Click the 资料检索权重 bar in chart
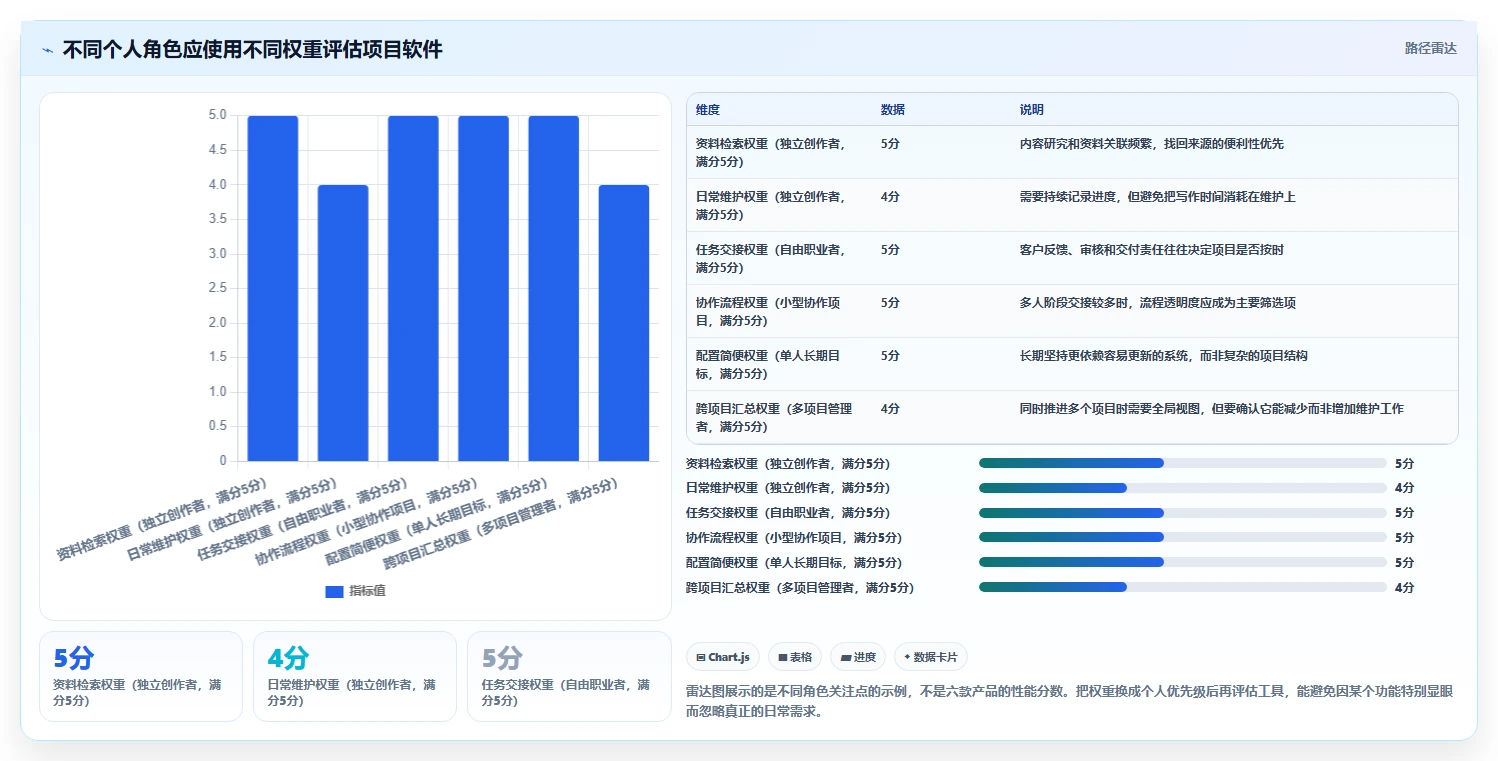Image resolution: width=1498 pixels, height=761 pixels. [273, 288]
